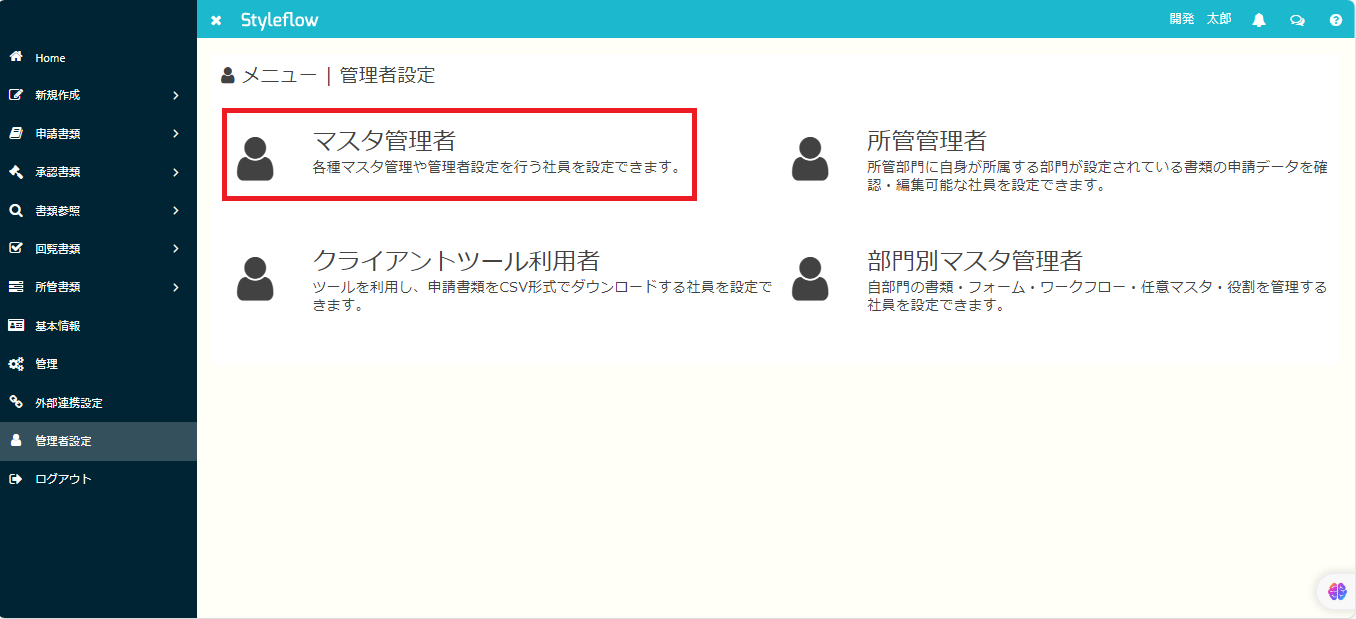
Task: Open 所管管理者 settings link
Action: point(927,141)
